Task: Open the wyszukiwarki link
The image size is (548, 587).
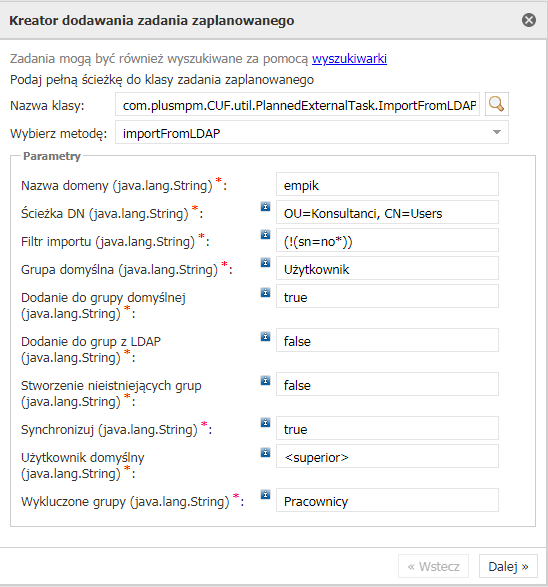Action: coord(349,59)
